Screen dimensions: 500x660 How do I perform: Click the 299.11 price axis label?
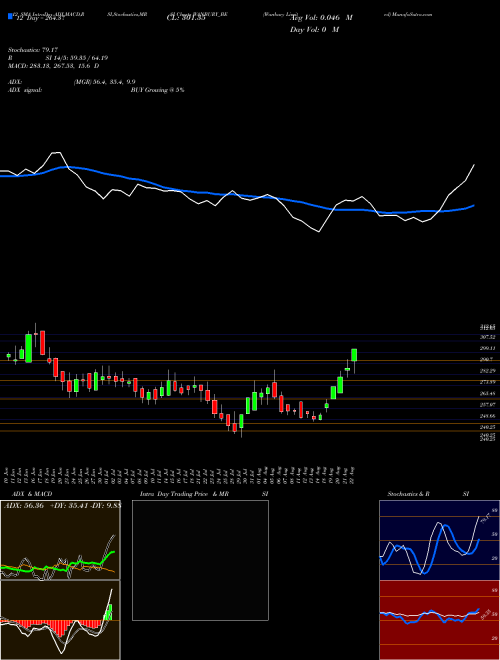(x=487, y=349)
